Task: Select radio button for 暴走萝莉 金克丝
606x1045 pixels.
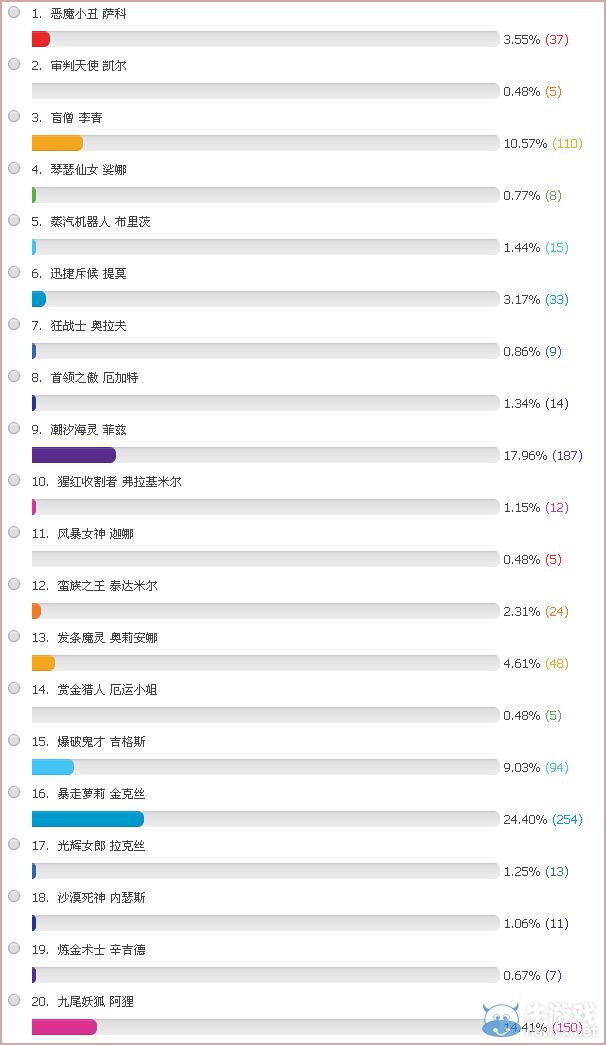Action: click(14, 792)
